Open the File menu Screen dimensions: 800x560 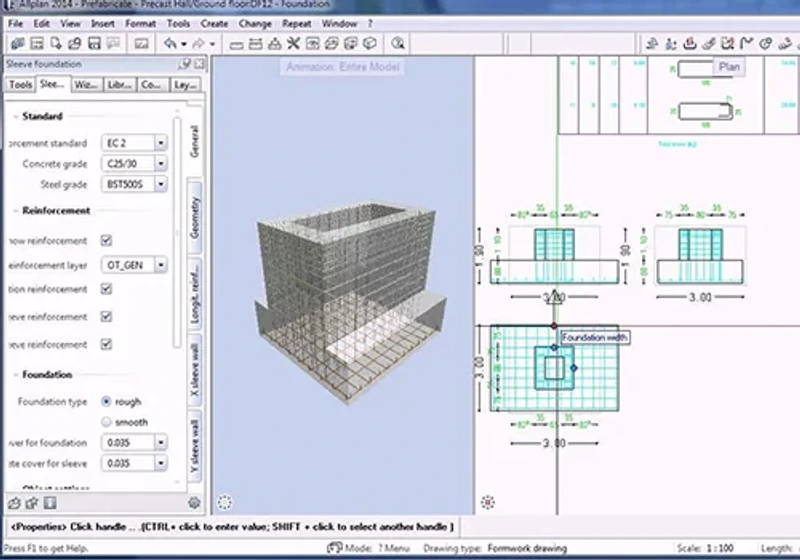15,23
